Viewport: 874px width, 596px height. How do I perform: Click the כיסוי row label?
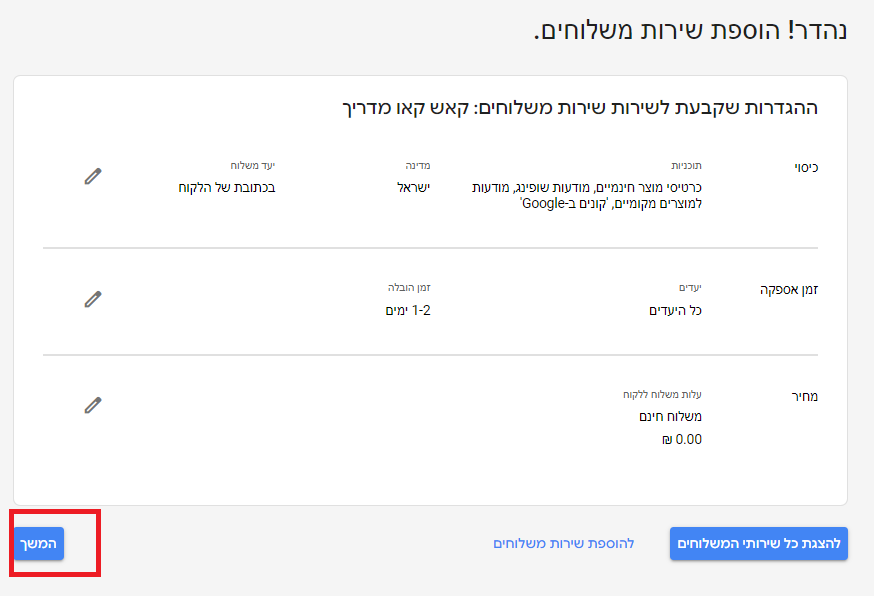[x=806, y=167]
